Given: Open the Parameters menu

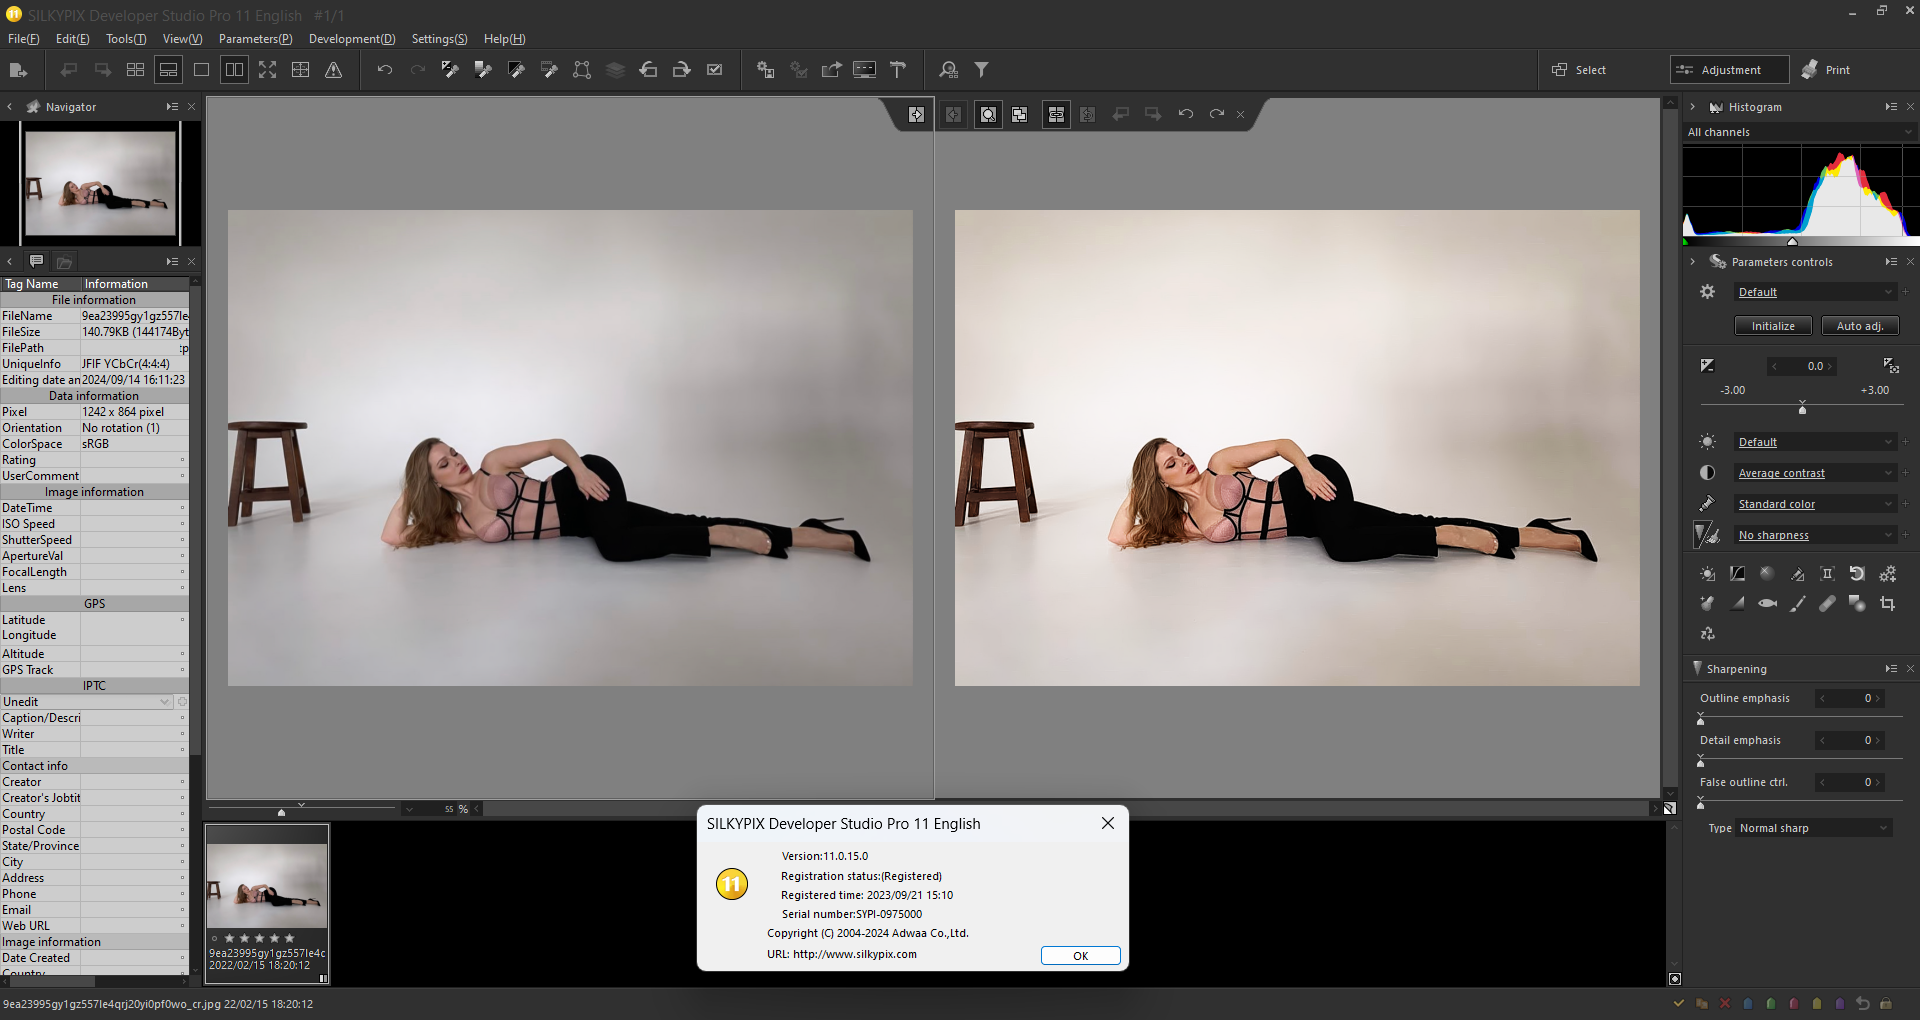Looking at the screenshot, I should tap(255, 39).
